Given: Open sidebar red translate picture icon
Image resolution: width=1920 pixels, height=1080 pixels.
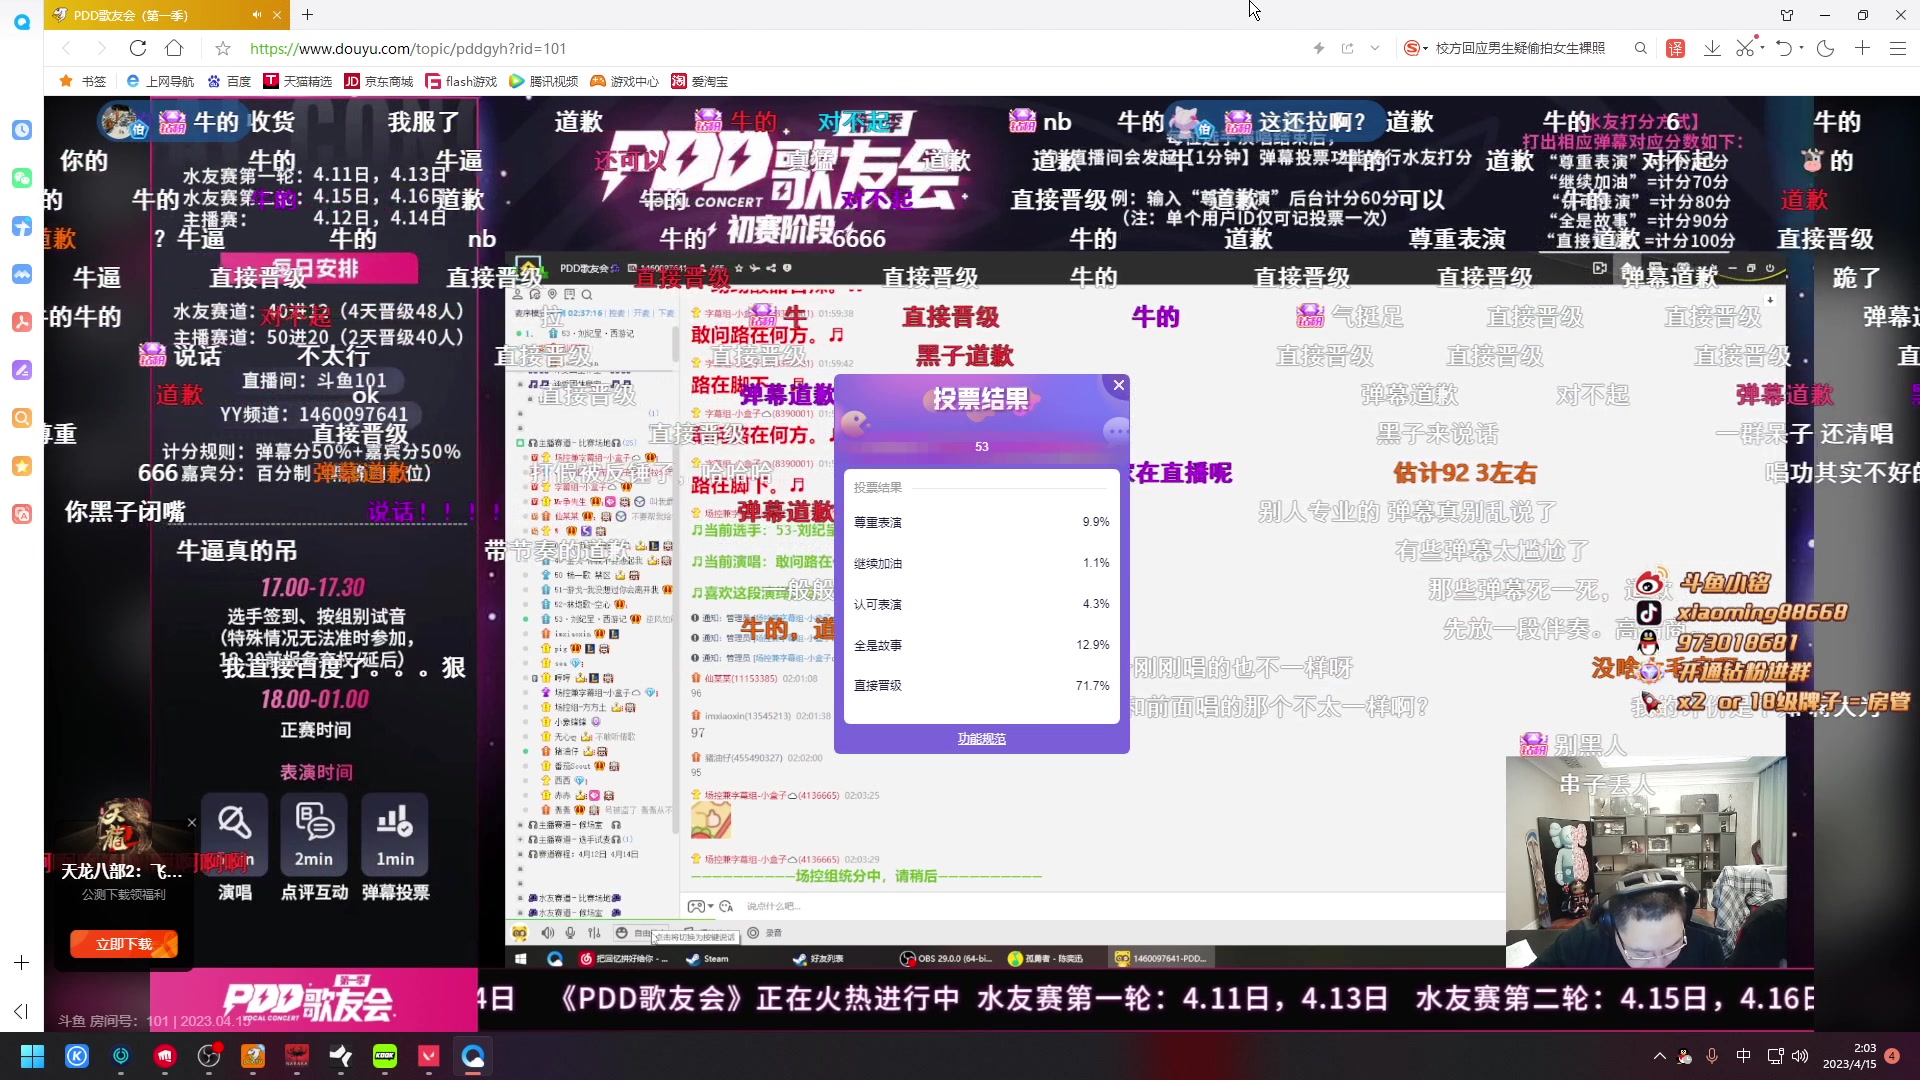Looking at the screenshot, I should click(x=22, y=514).
